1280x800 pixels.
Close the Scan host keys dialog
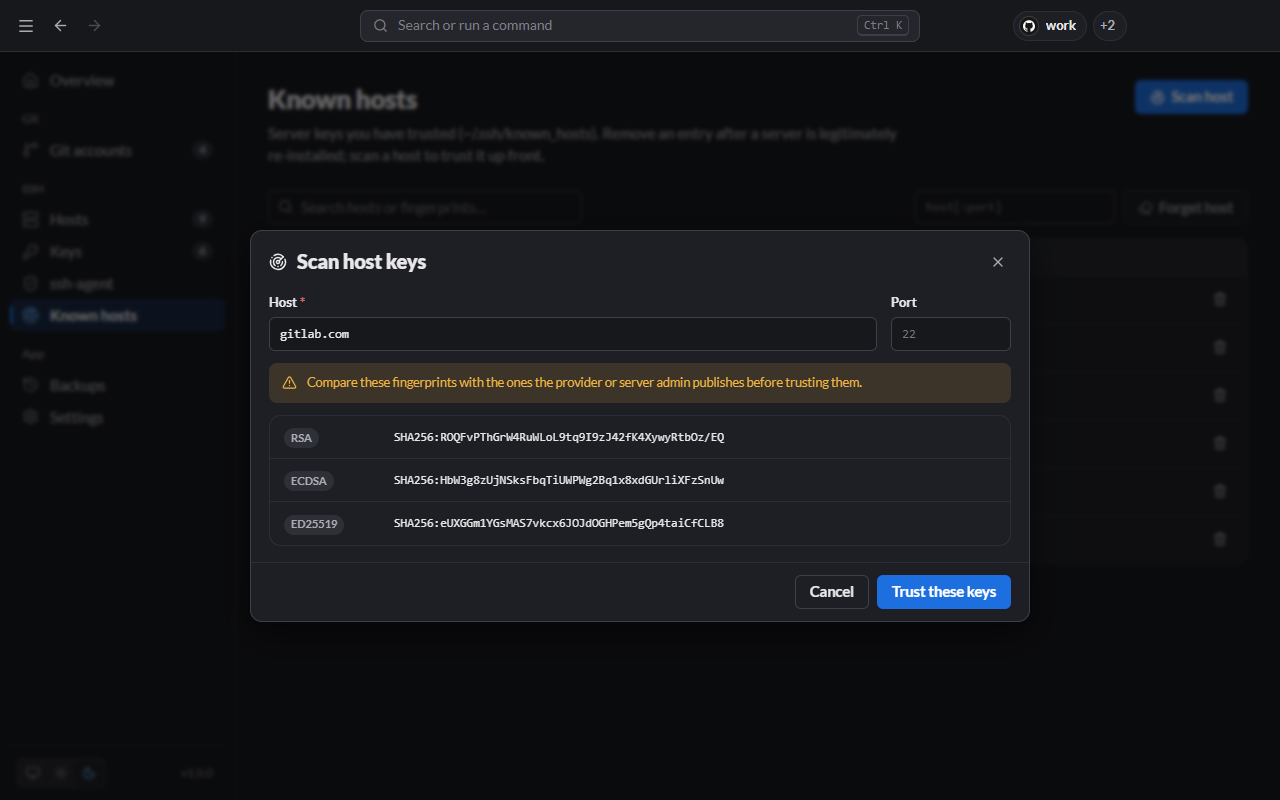point(997,262)
